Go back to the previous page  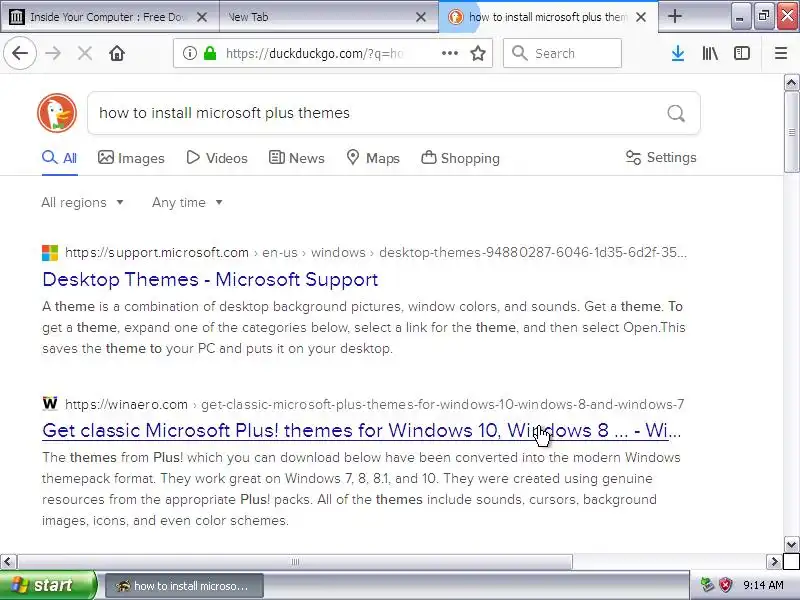(x=20, y=53)
